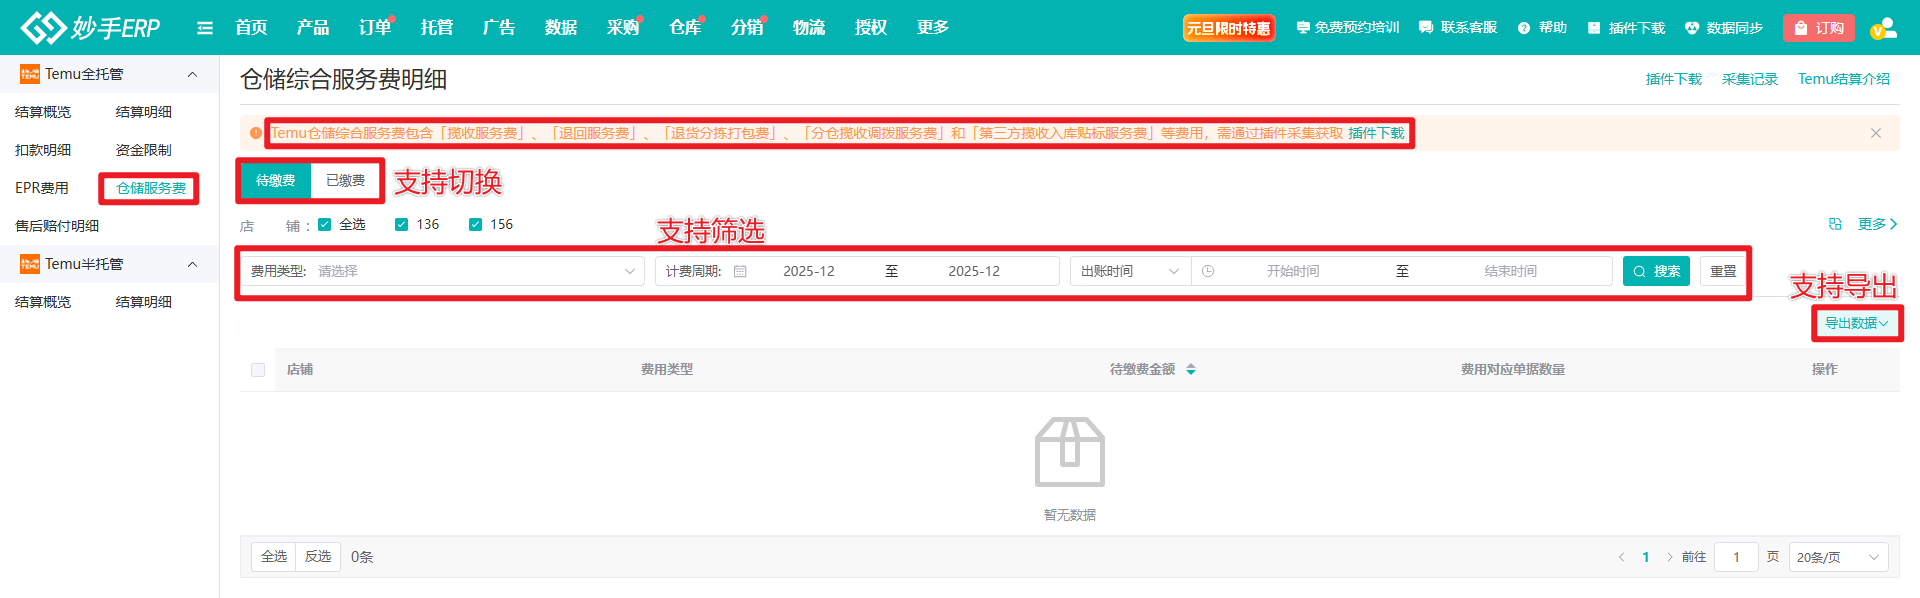This screenshot has width=1920, height=598.
Task: Go to the next page arrow
Action: pyautogui.click(x=1670, y=557)
